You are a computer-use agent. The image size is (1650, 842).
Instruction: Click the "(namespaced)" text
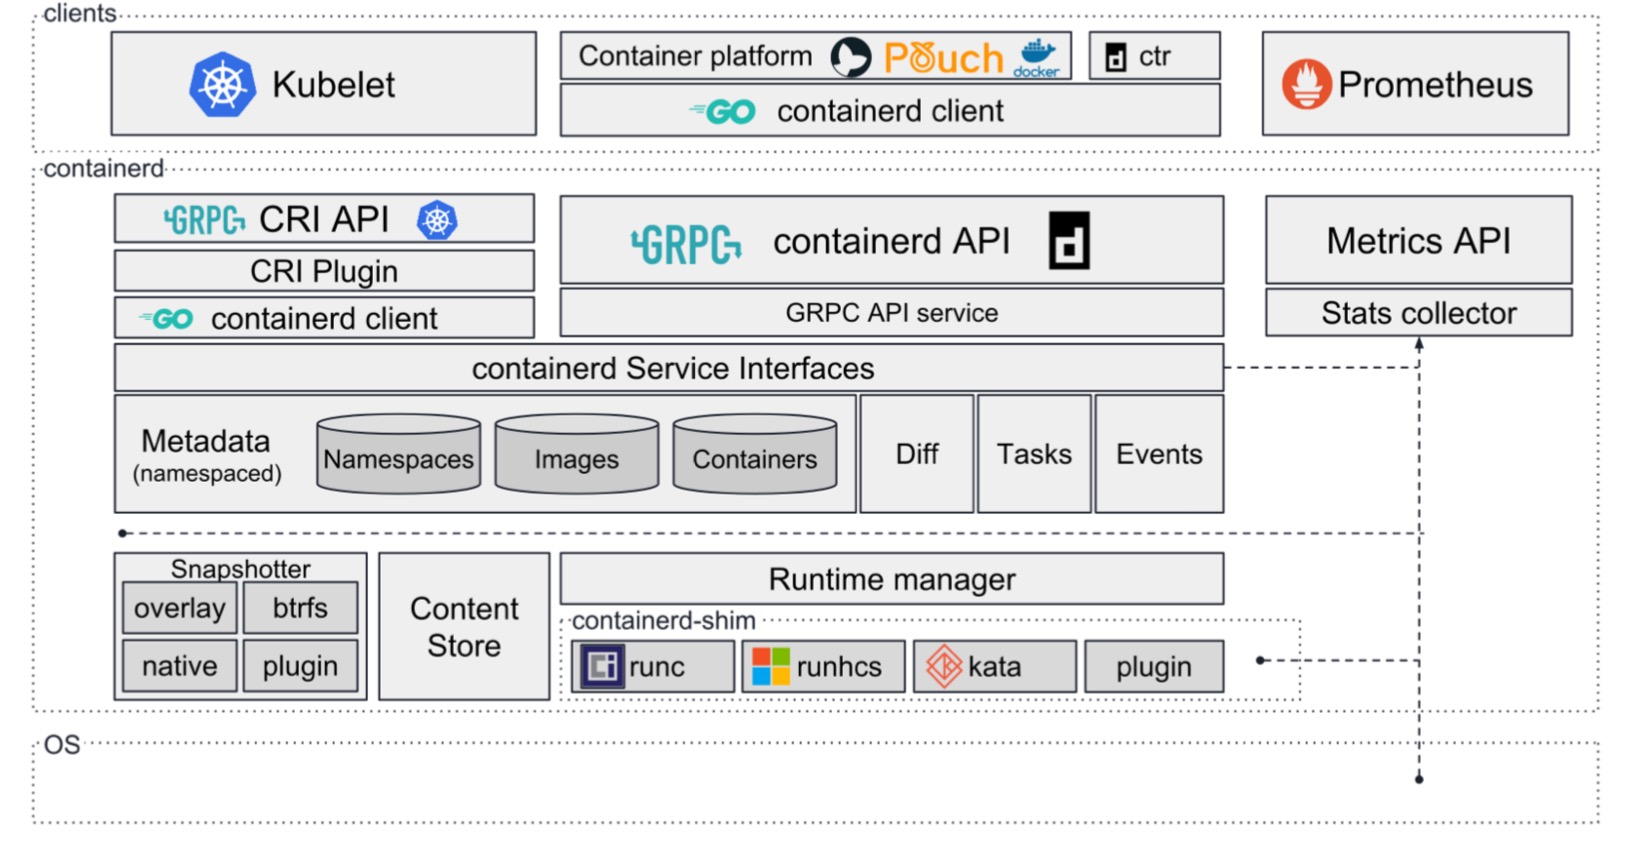pos(207,473)
